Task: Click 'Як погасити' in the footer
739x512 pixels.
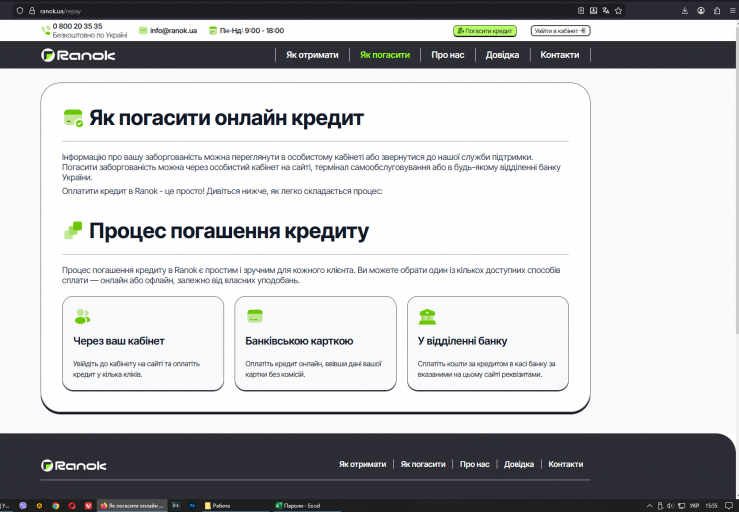Action: [x=423, y=464]
